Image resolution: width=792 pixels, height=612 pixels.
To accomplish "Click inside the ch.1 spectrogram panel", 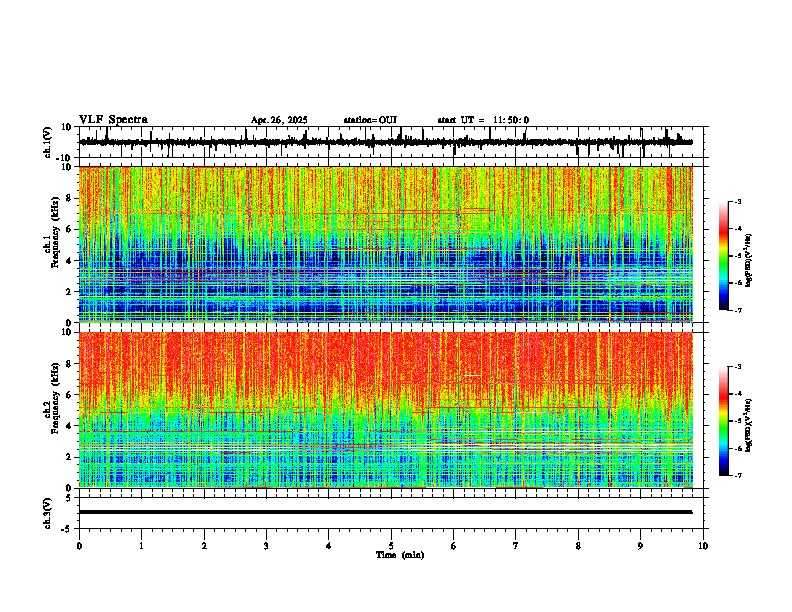I will point(385,244).
